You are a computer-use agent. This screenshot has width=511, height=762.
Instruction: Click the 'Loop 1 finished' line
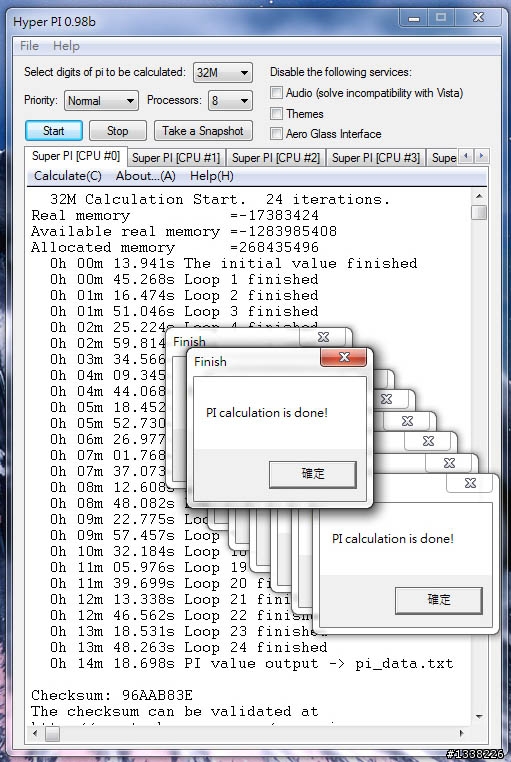(184, 279)
